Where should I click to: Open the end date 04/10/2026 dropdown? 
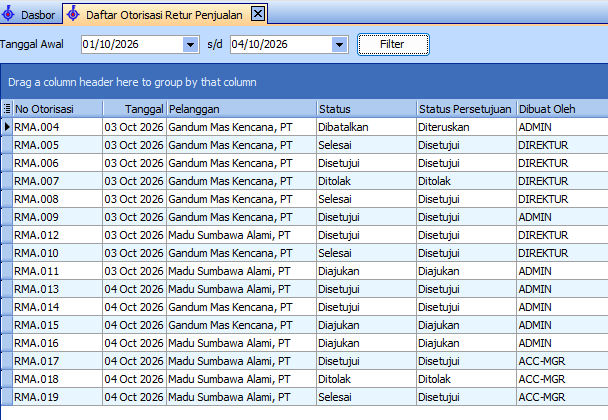pyautogui.click(x=339, y=45)
